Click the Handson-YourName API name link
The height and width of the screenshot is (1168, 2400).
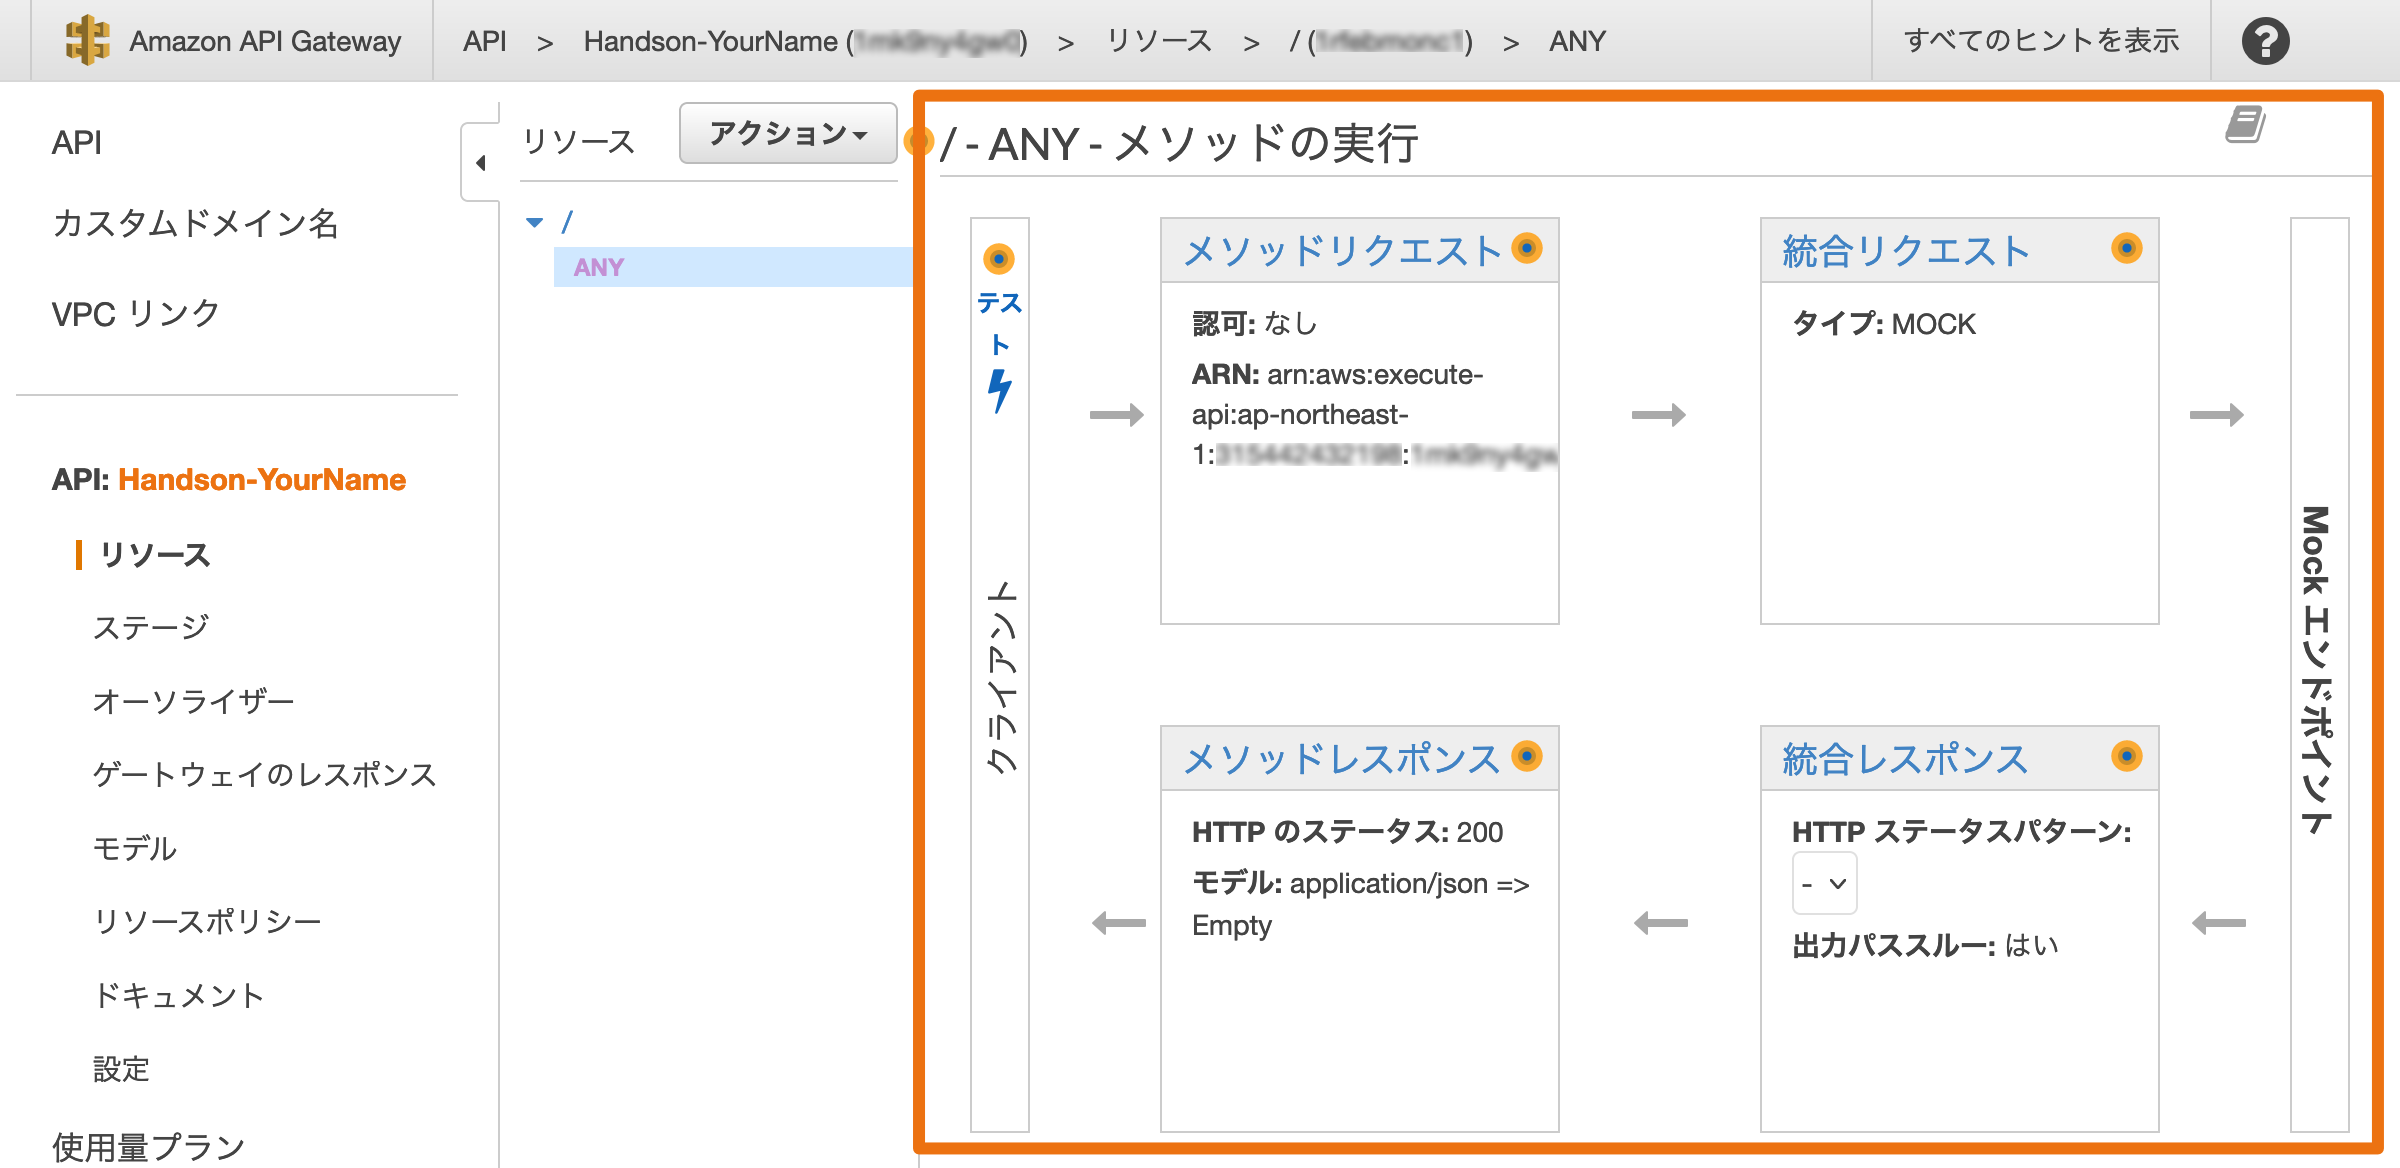pyautogui.click(x=262, y=480)
